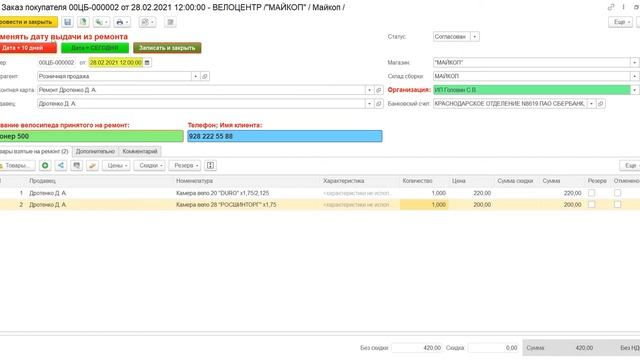Click the document list icon in top toolbar
The width and height of the screenshot is (640, 360).
tap(170, 22)
